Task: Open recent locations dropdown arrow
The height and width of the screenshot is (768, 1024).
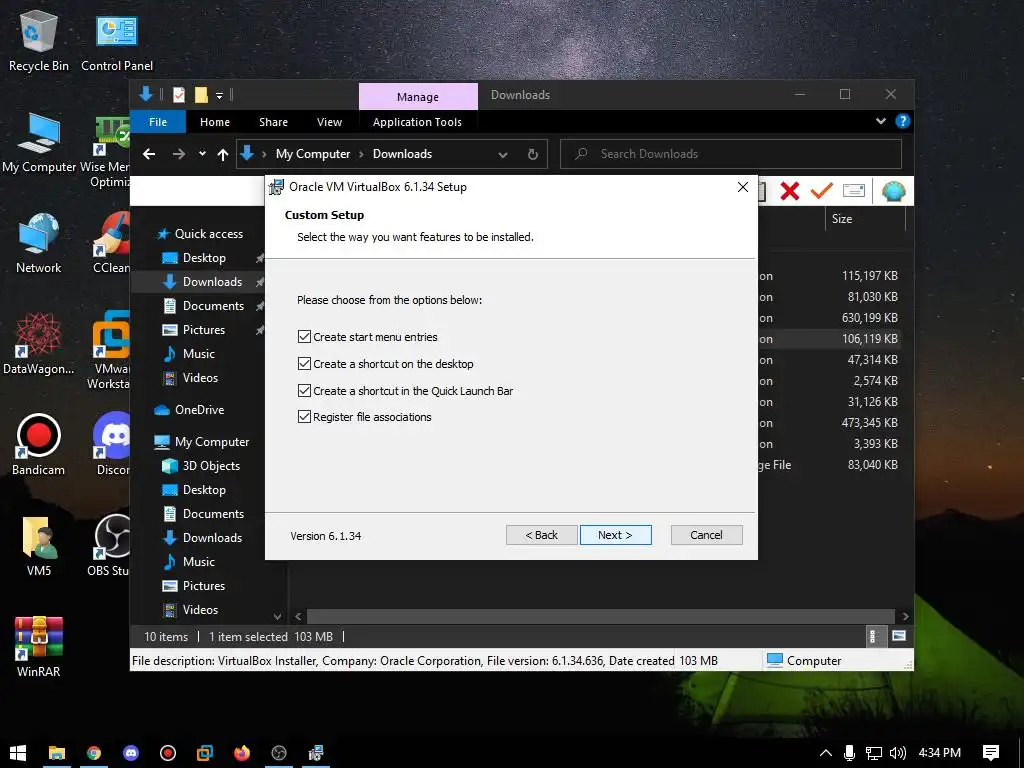Action: pos(202,154)
